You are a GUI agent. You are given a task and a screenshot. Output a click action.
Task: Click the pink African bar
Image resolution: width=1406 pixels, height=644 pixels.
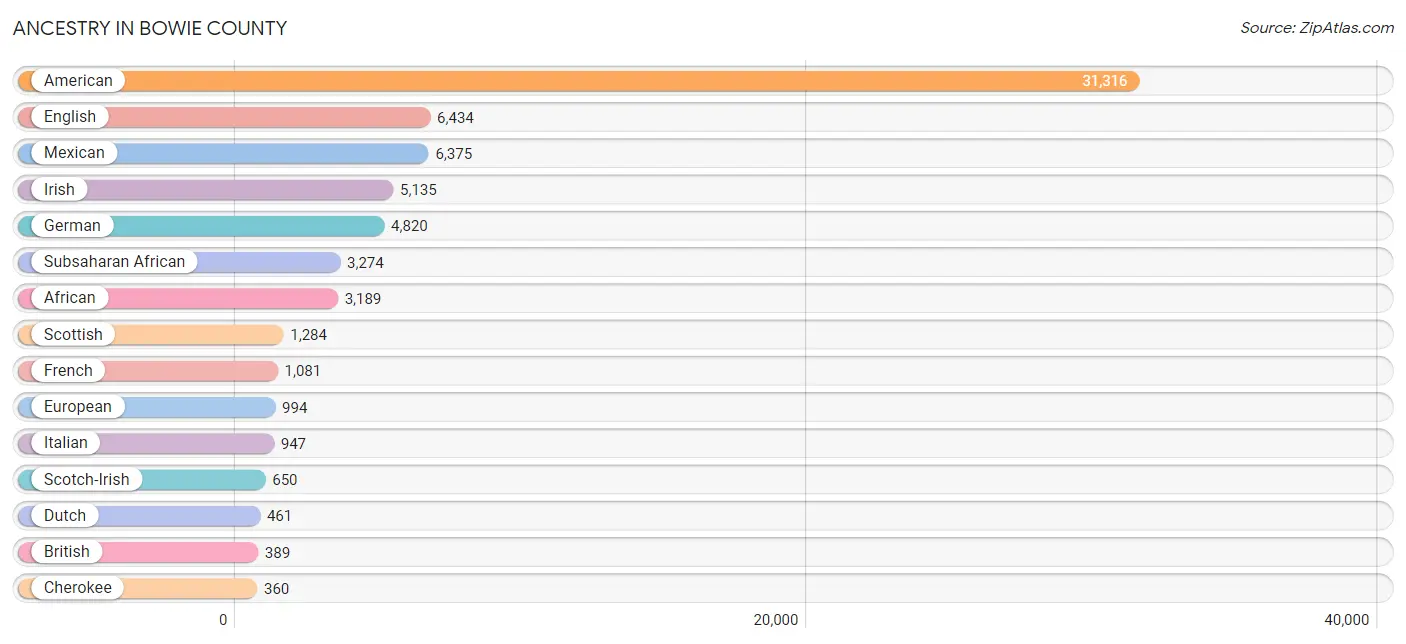click(x=178, y=298)
